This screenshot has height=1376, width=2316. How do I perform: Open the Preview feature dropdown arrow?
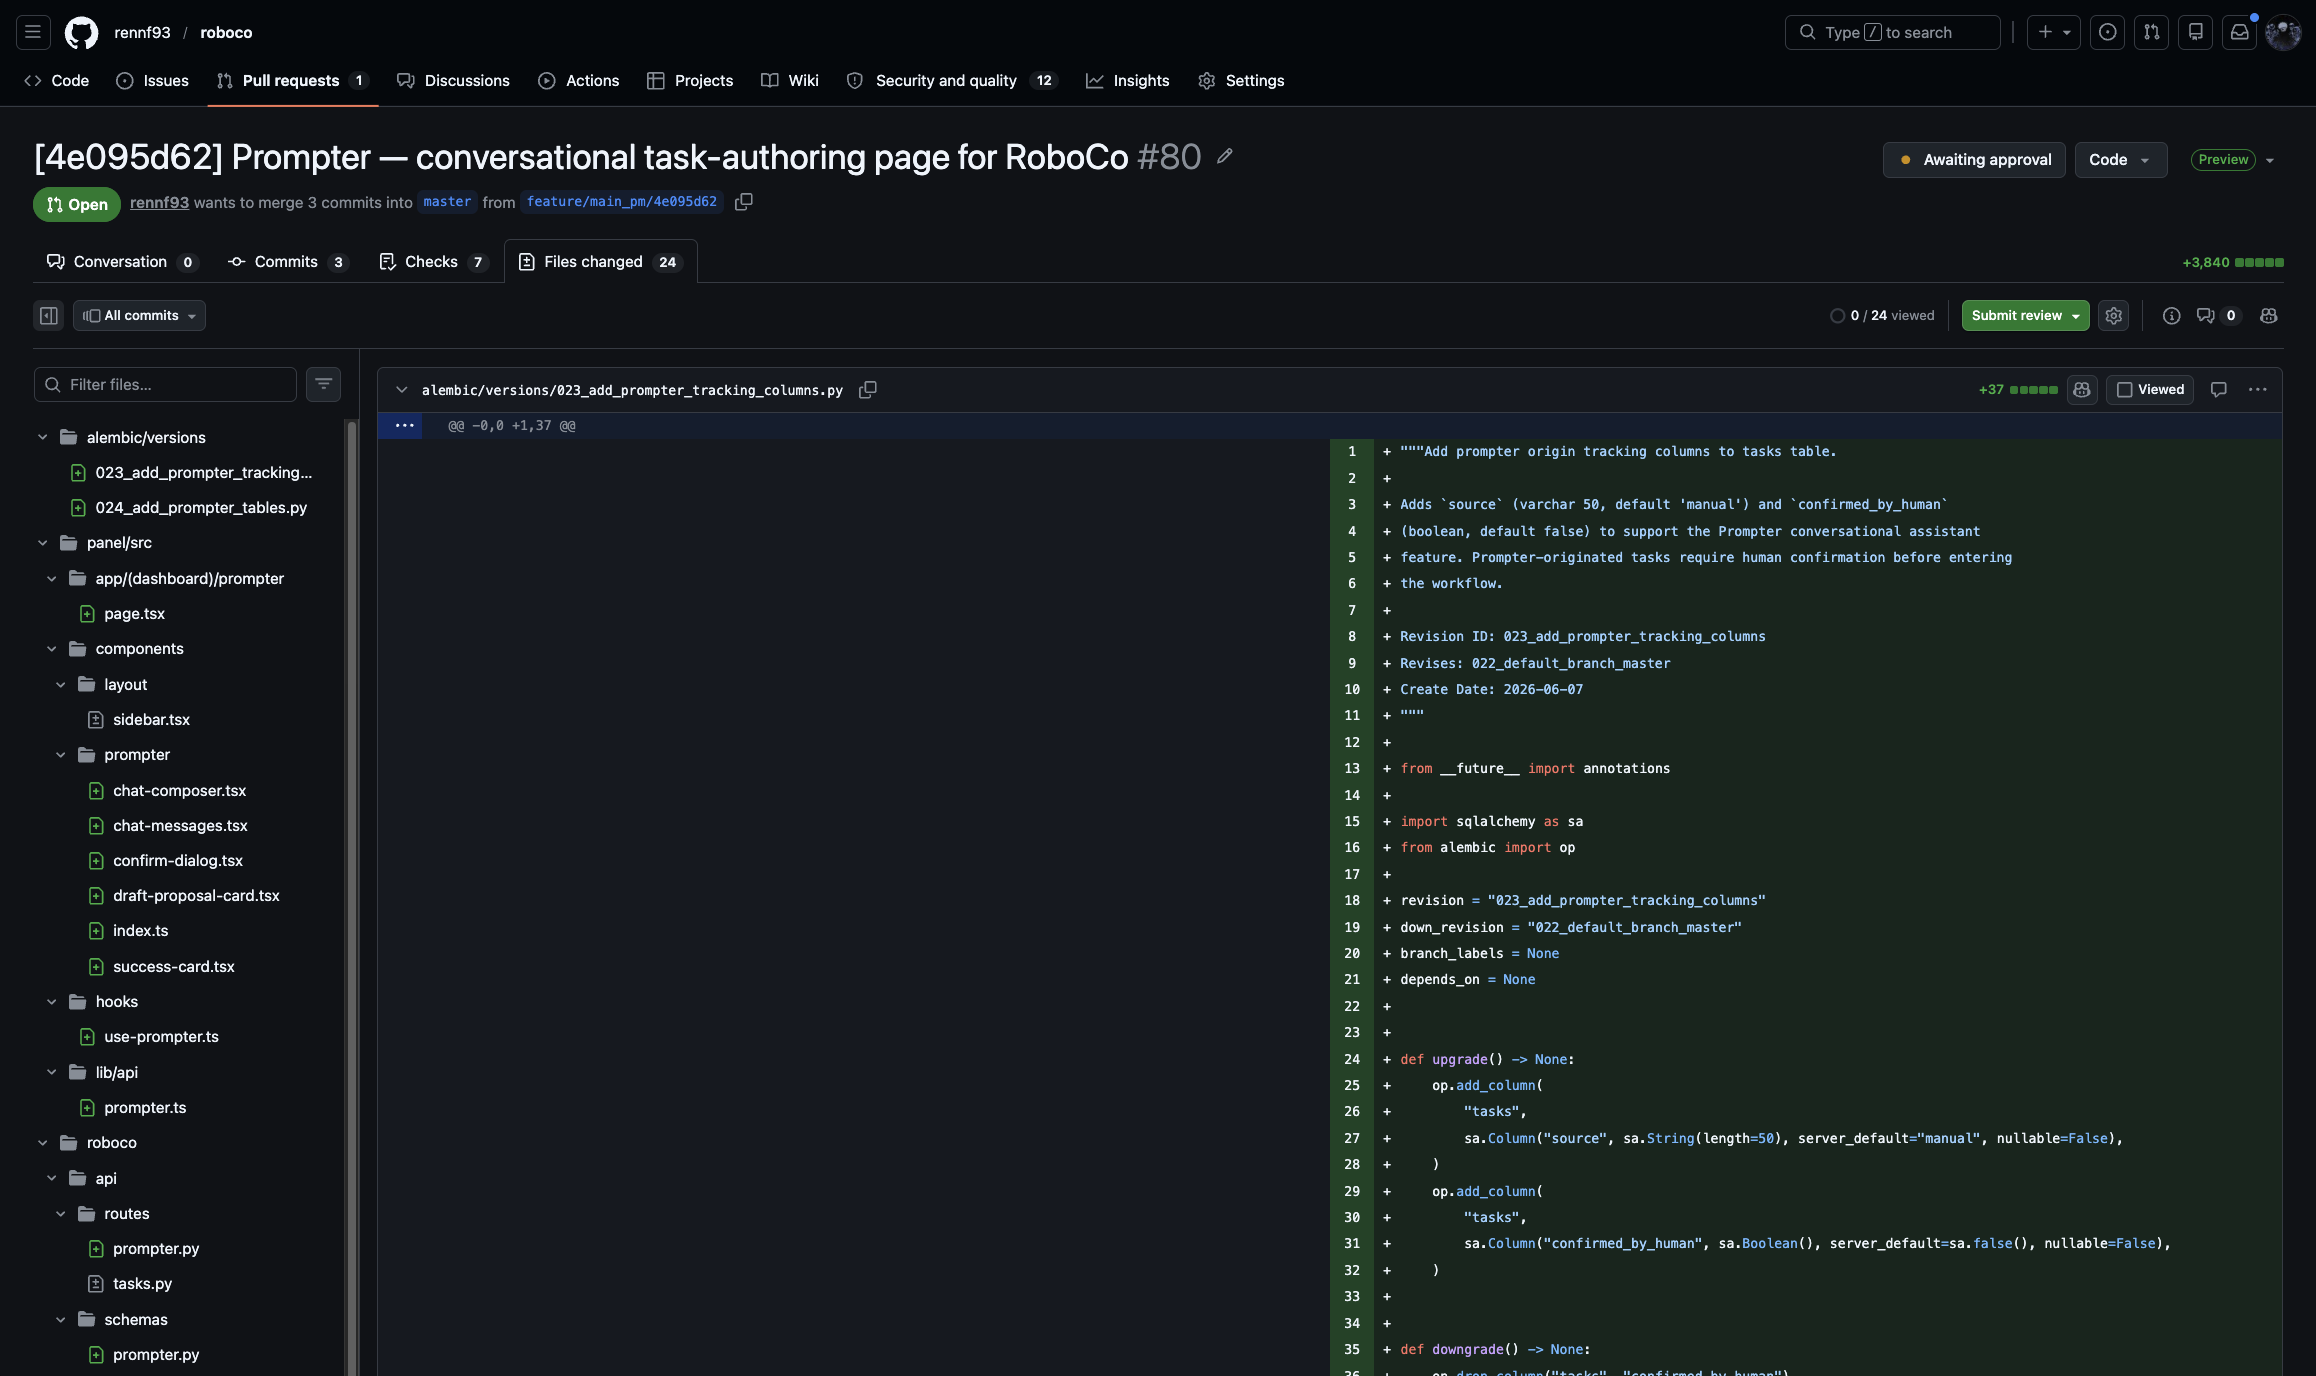coord(2270,160)
